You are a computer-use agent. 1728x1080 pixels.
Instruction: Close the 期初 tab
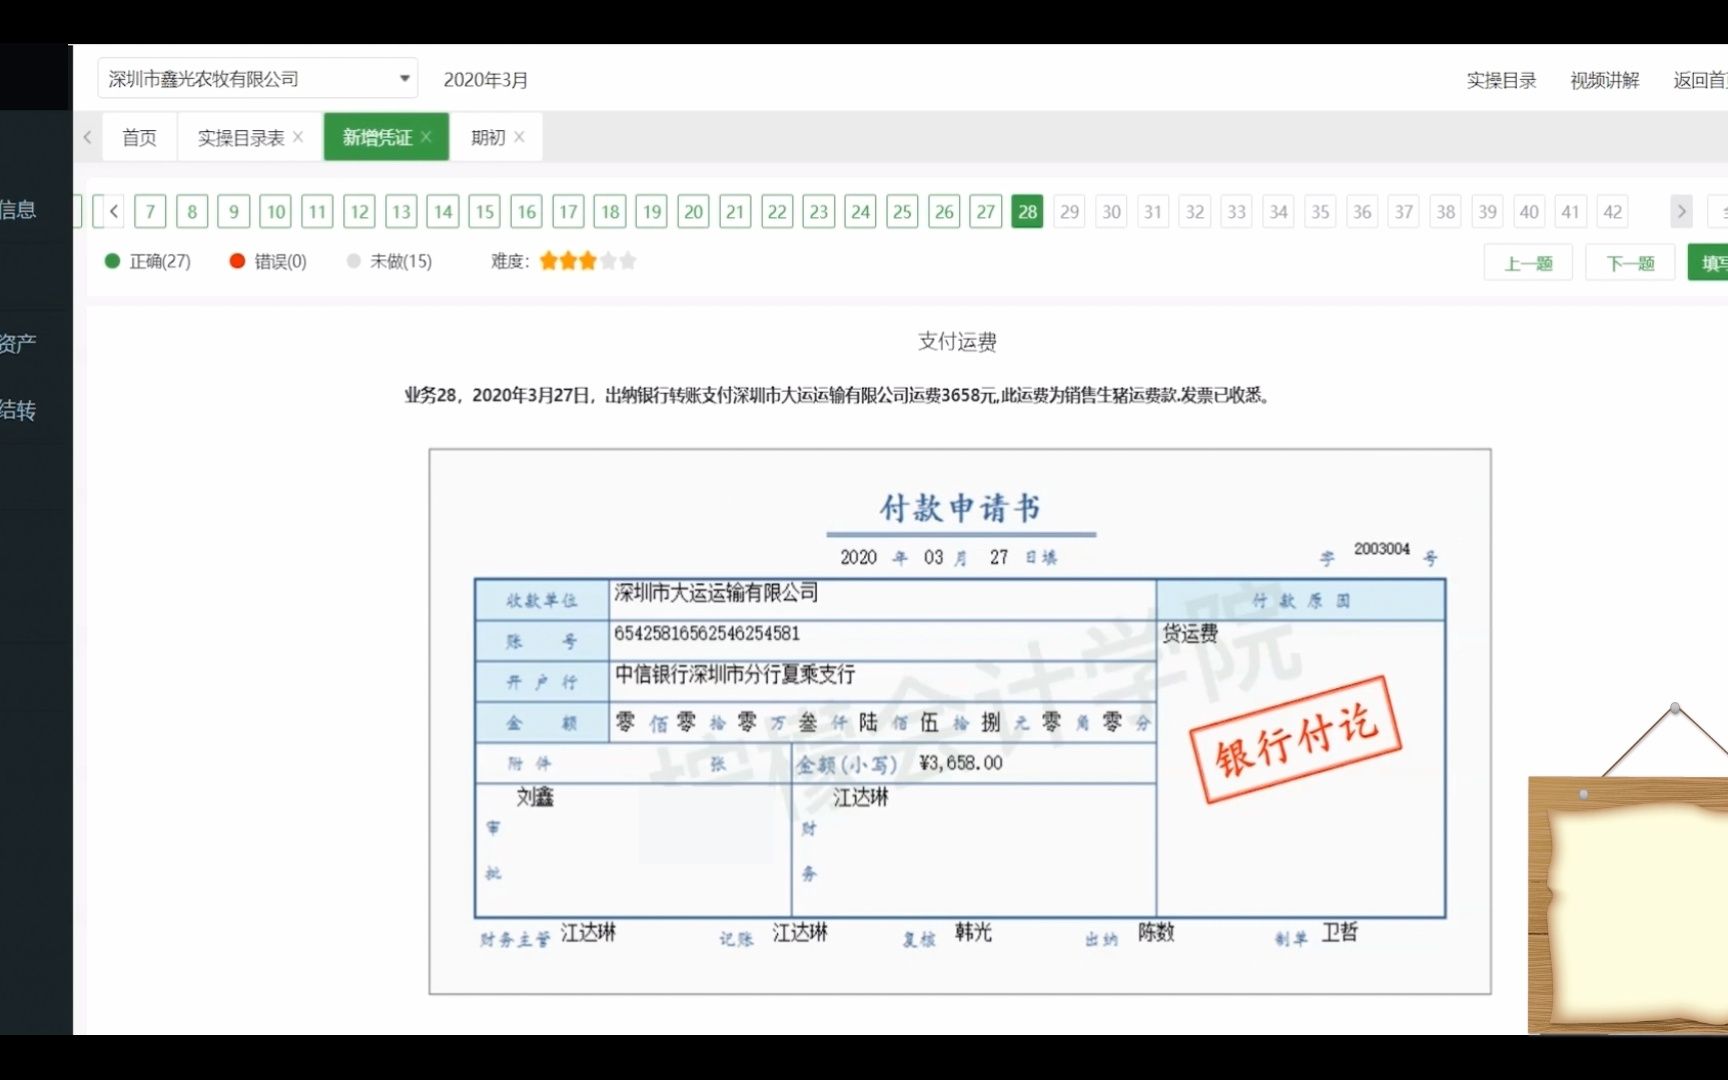[x=519, y=137]
